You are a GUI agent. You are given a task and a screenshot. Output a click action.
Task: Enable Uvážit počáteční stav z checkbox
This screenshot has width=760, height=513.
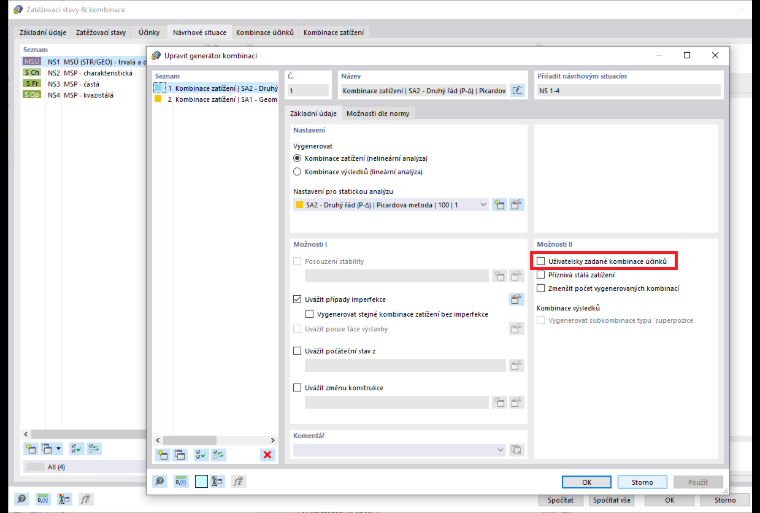[x=297, y=351]
